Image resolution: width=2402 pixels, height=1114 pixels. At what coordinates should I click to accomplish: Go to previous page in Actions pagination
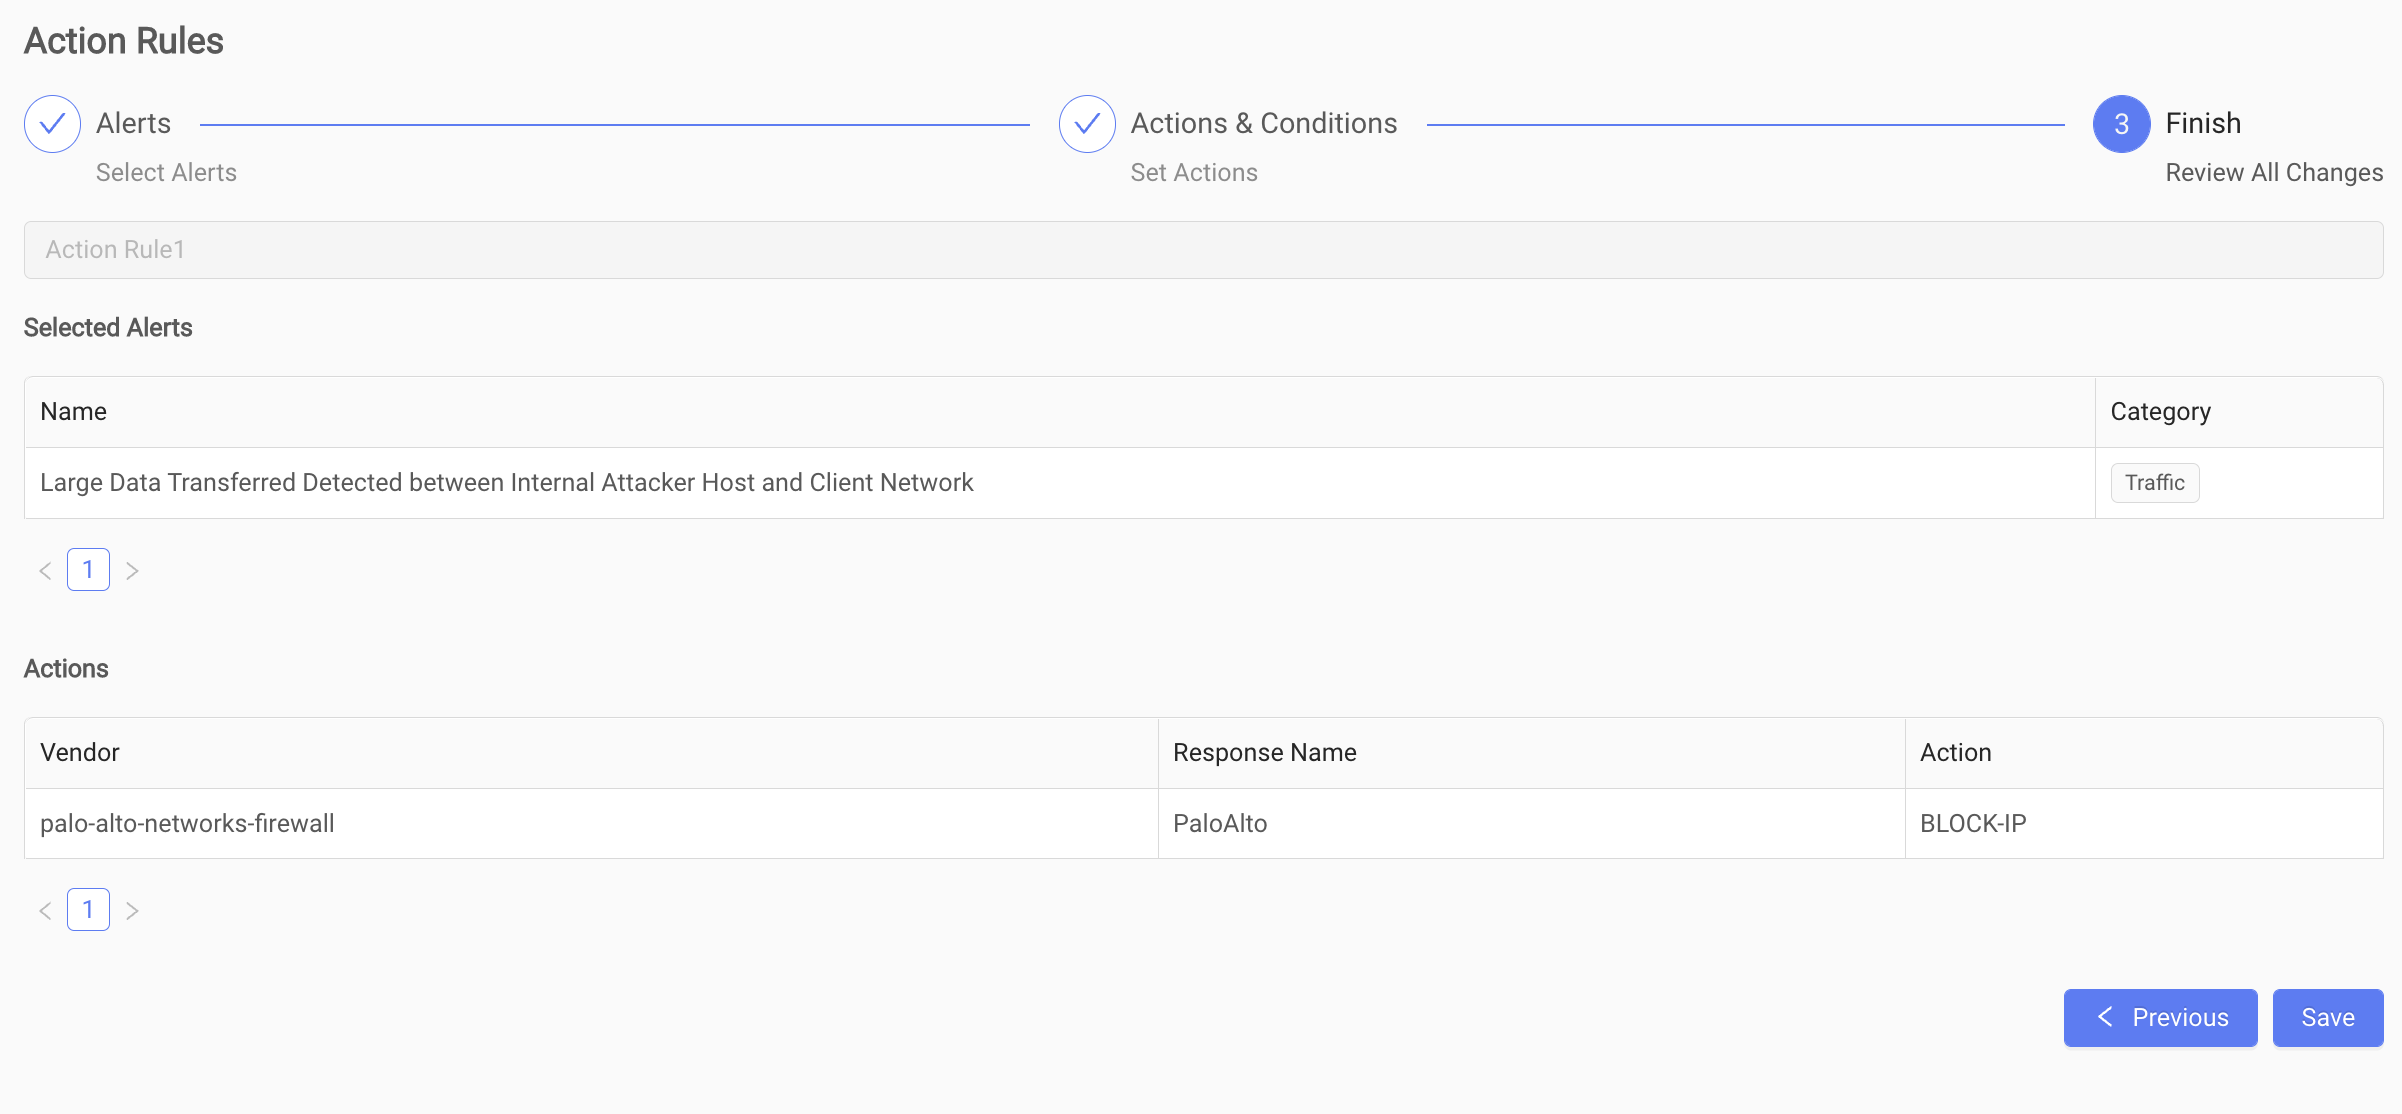[x=45, y=910]
